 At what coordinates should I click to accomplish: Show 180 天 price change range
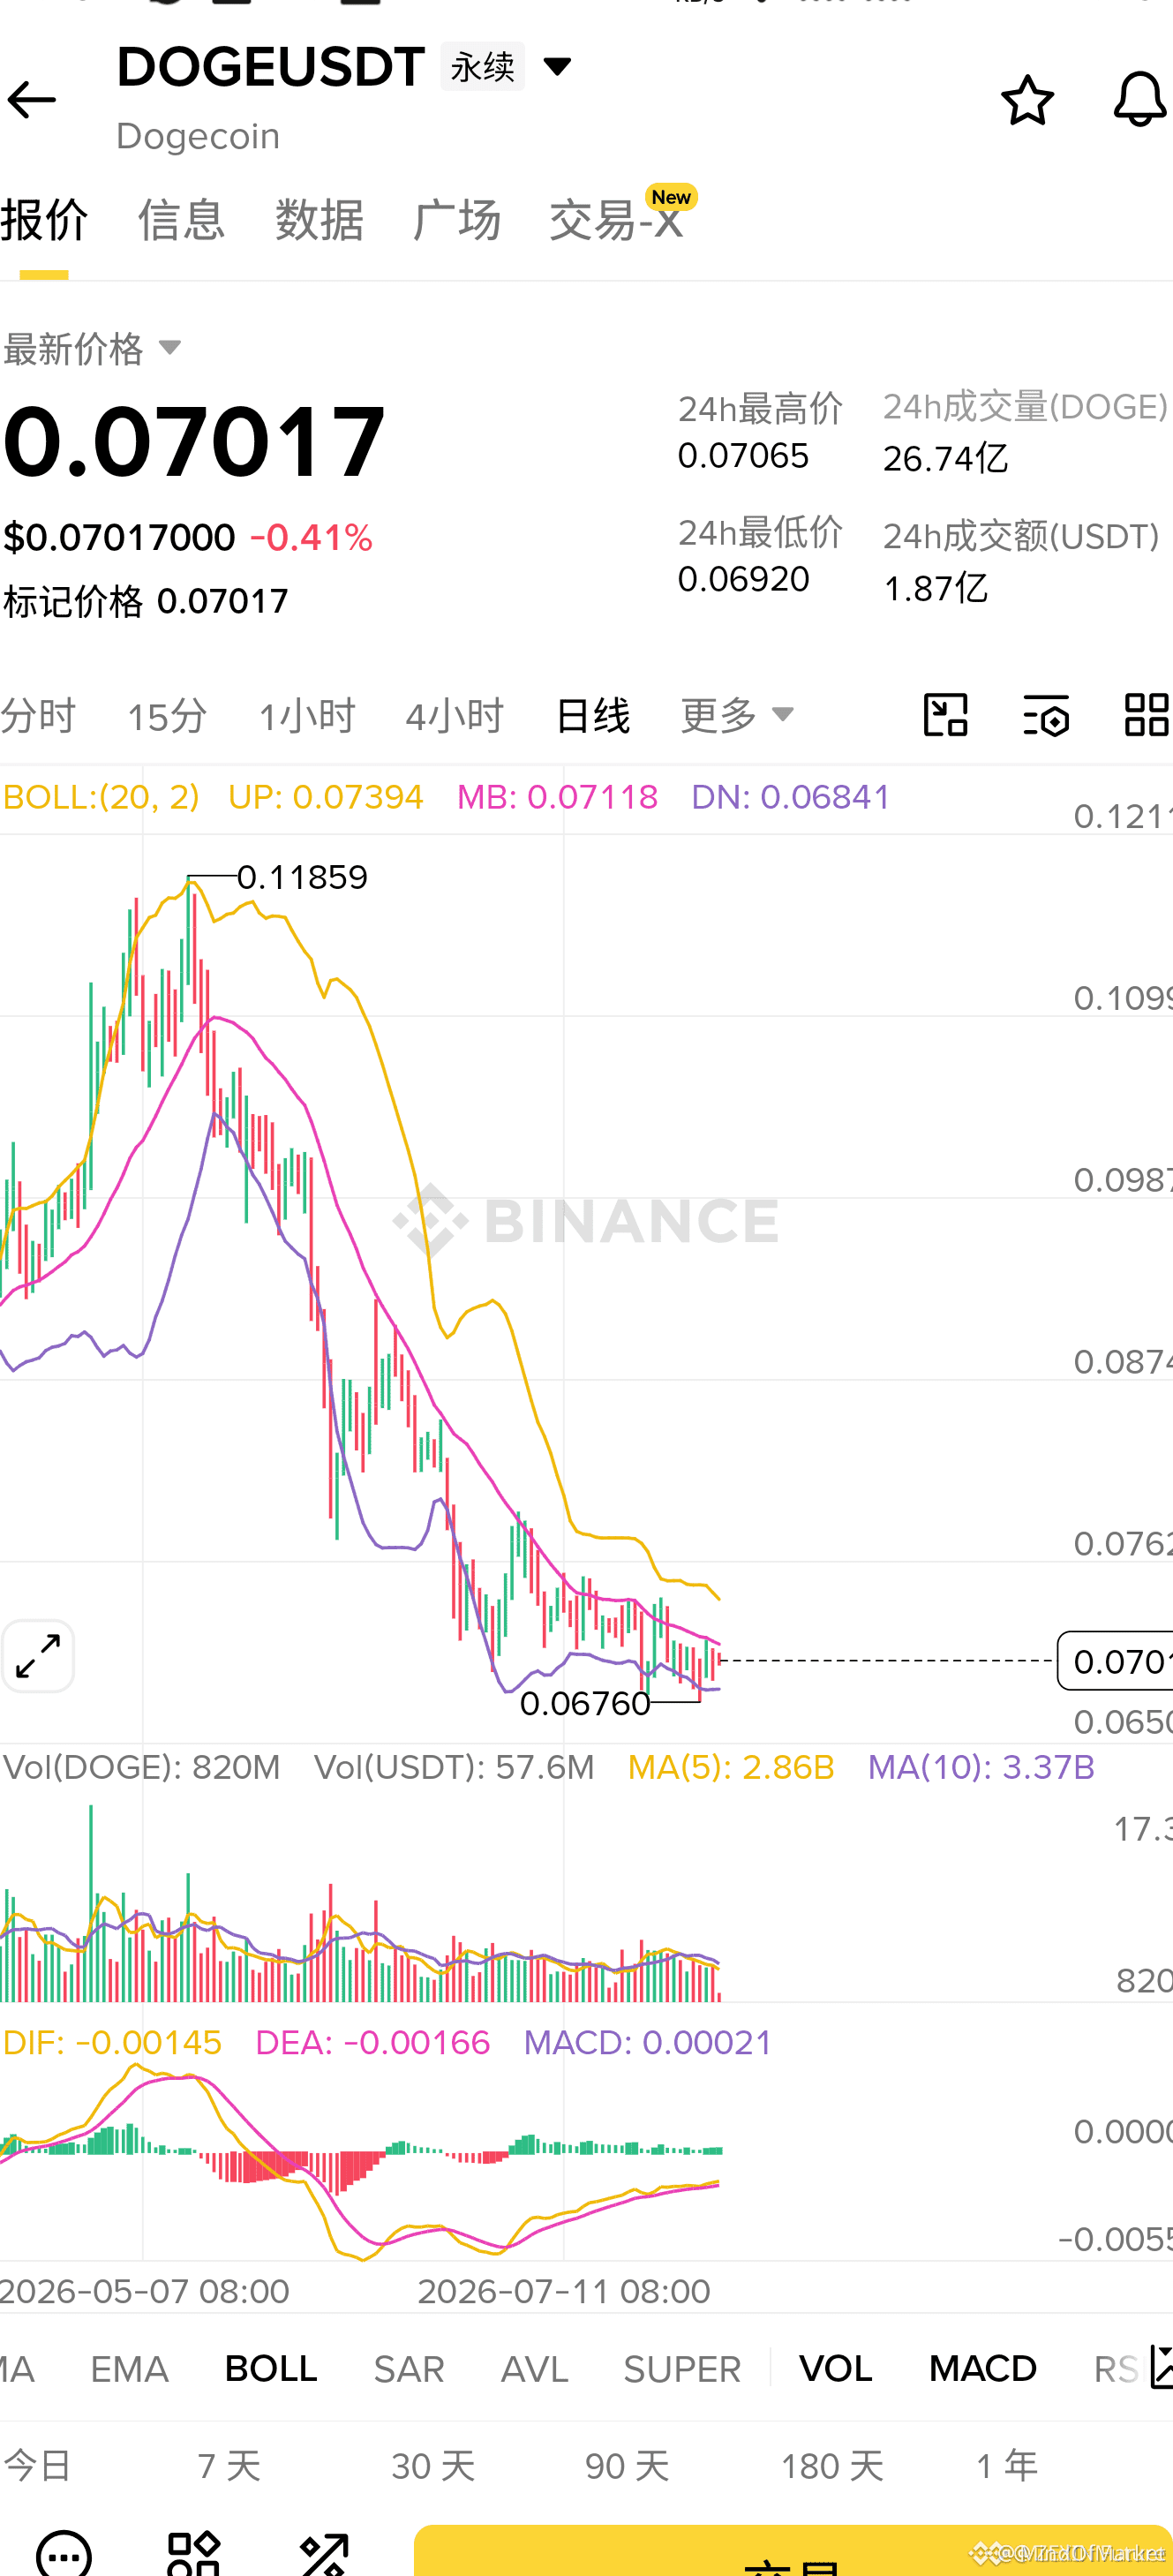coord(832,2466)
